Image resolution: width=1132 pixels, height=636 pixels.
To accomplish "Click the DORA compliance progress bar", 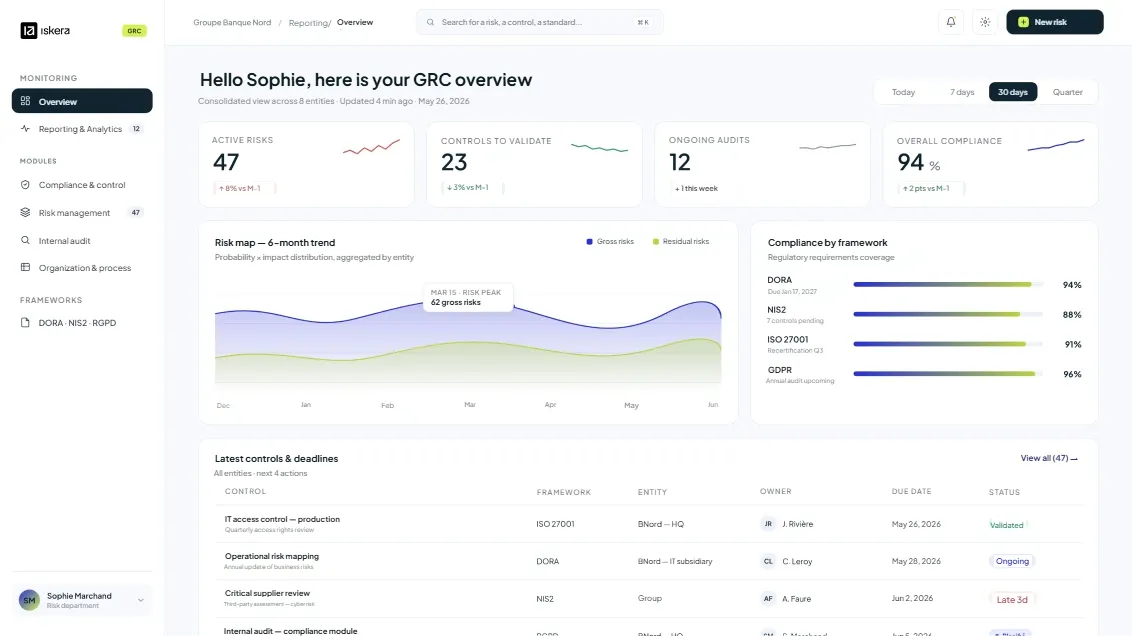I will (x=948, y=284).
